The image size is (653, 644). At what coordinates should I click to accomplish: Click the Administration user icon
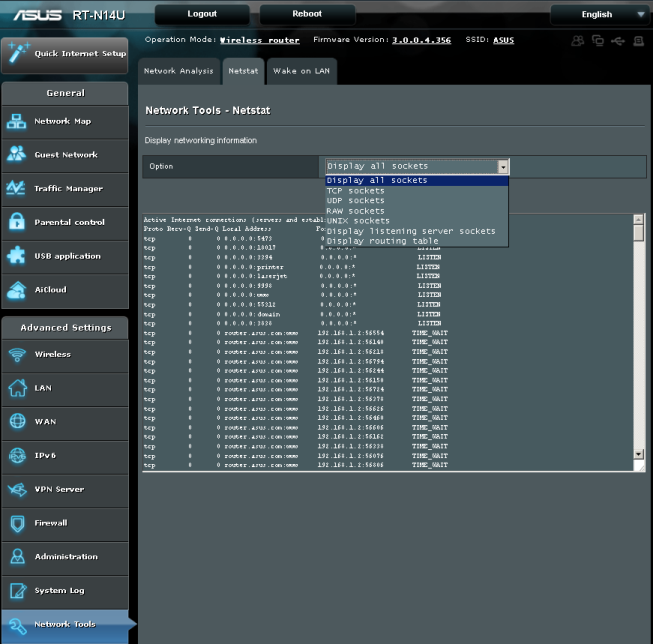(x=17, y=557)
